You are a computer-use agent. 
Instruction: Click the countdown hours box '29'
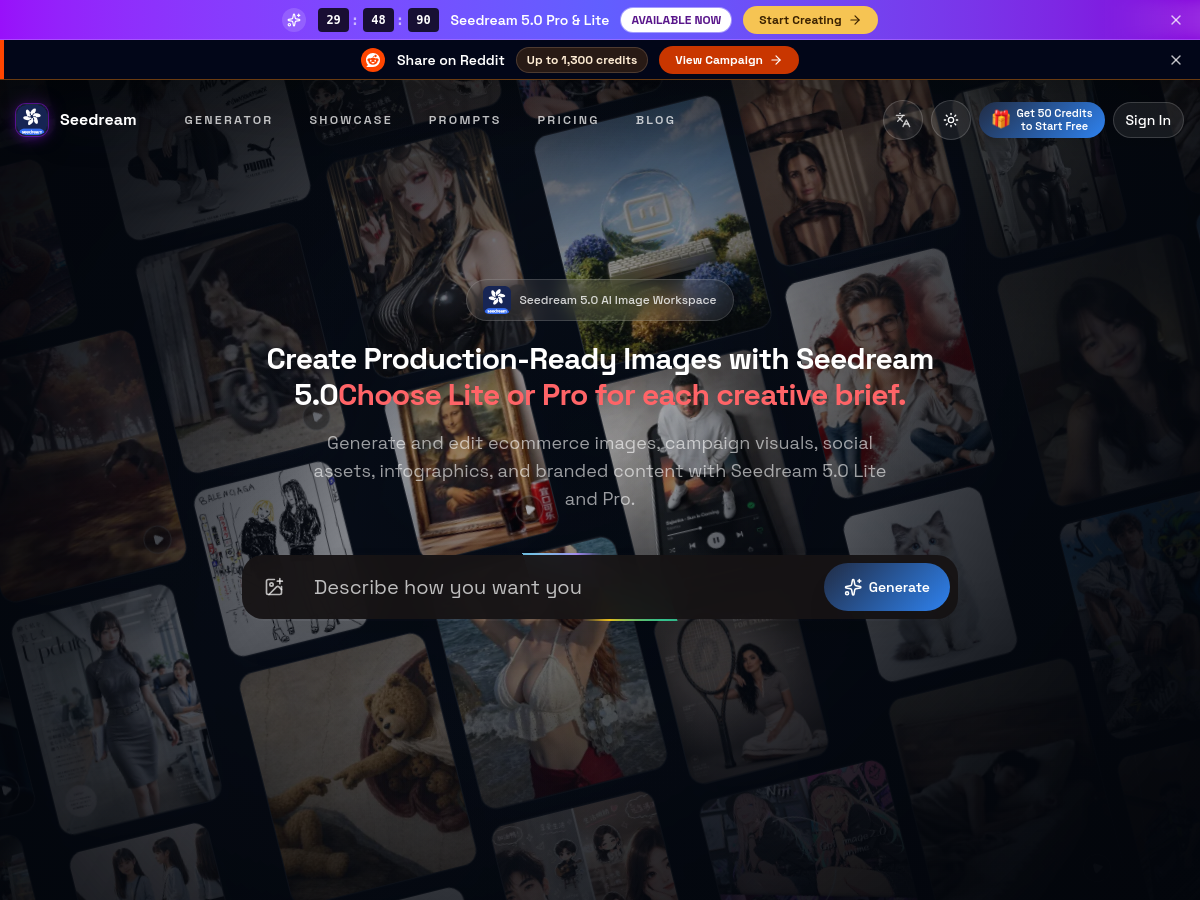click(x=333, y=20)
